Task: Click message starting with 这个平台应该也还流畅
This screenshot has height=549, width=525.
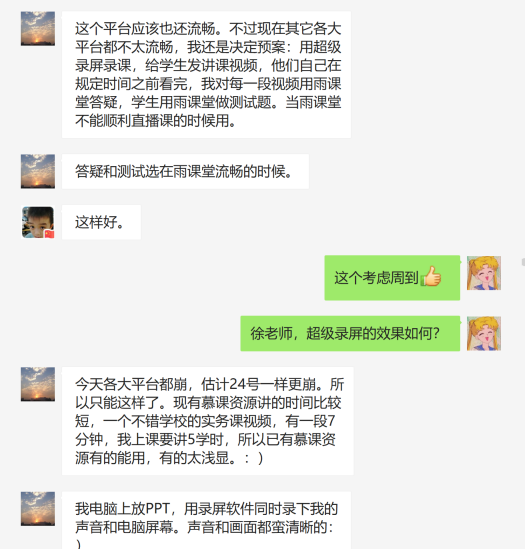Action: 206,75
